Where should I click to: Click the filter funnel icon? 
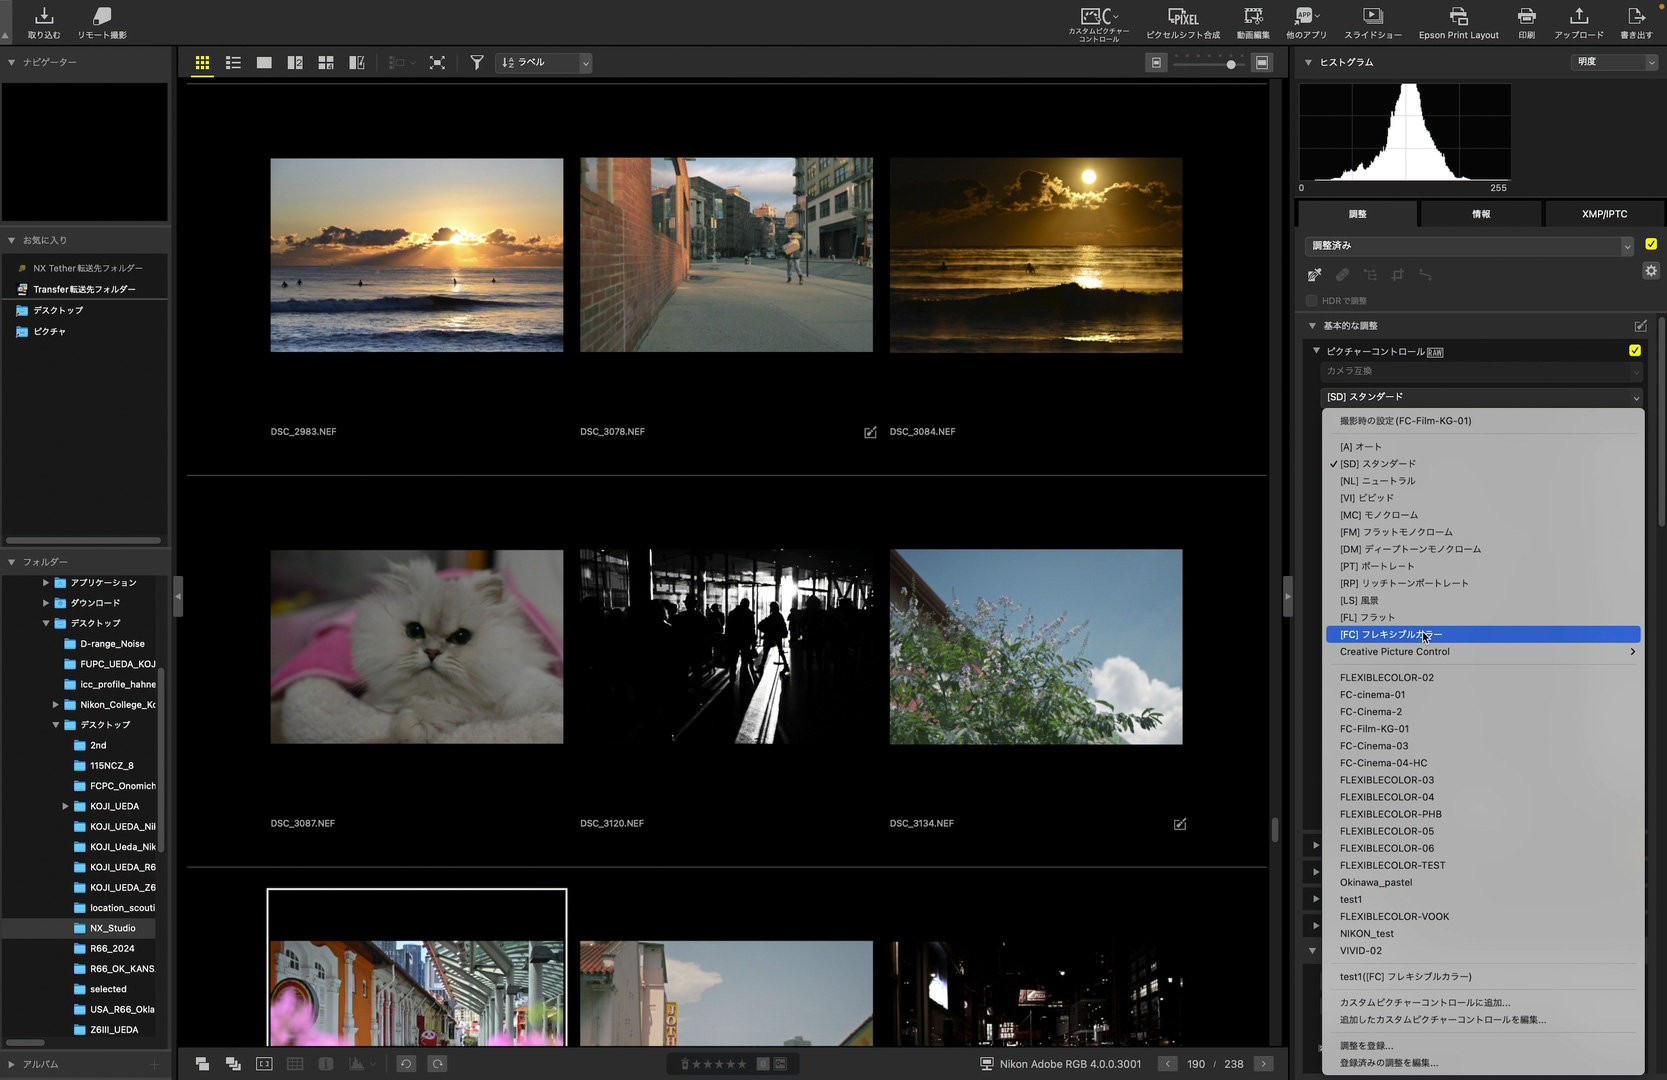477,63
